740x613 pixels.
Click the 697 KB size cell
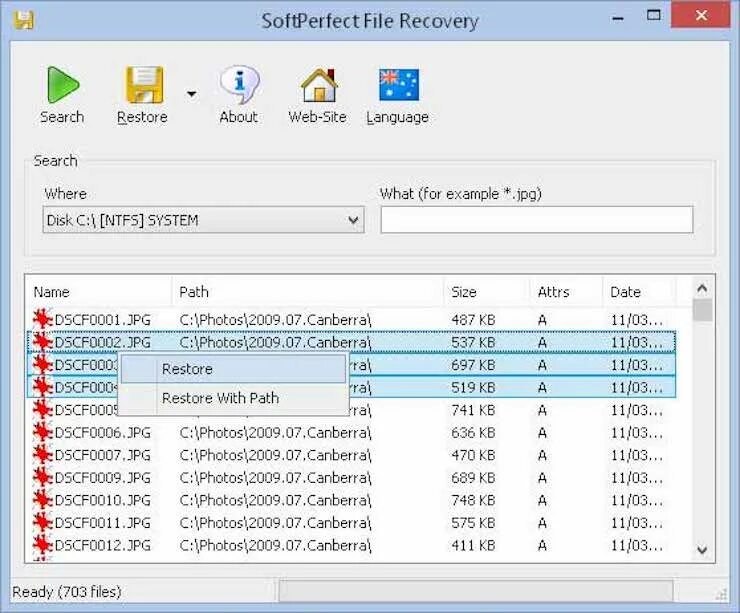[x=473, y=365]
